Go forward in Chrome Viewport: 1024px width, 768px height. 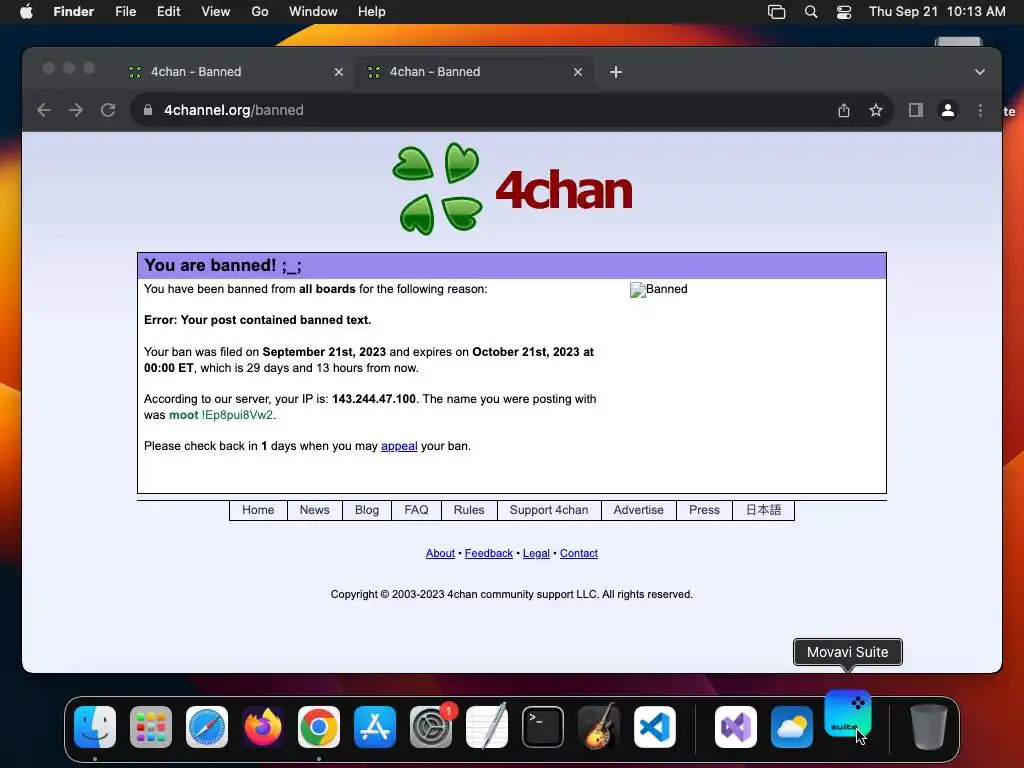pos(76,110)
